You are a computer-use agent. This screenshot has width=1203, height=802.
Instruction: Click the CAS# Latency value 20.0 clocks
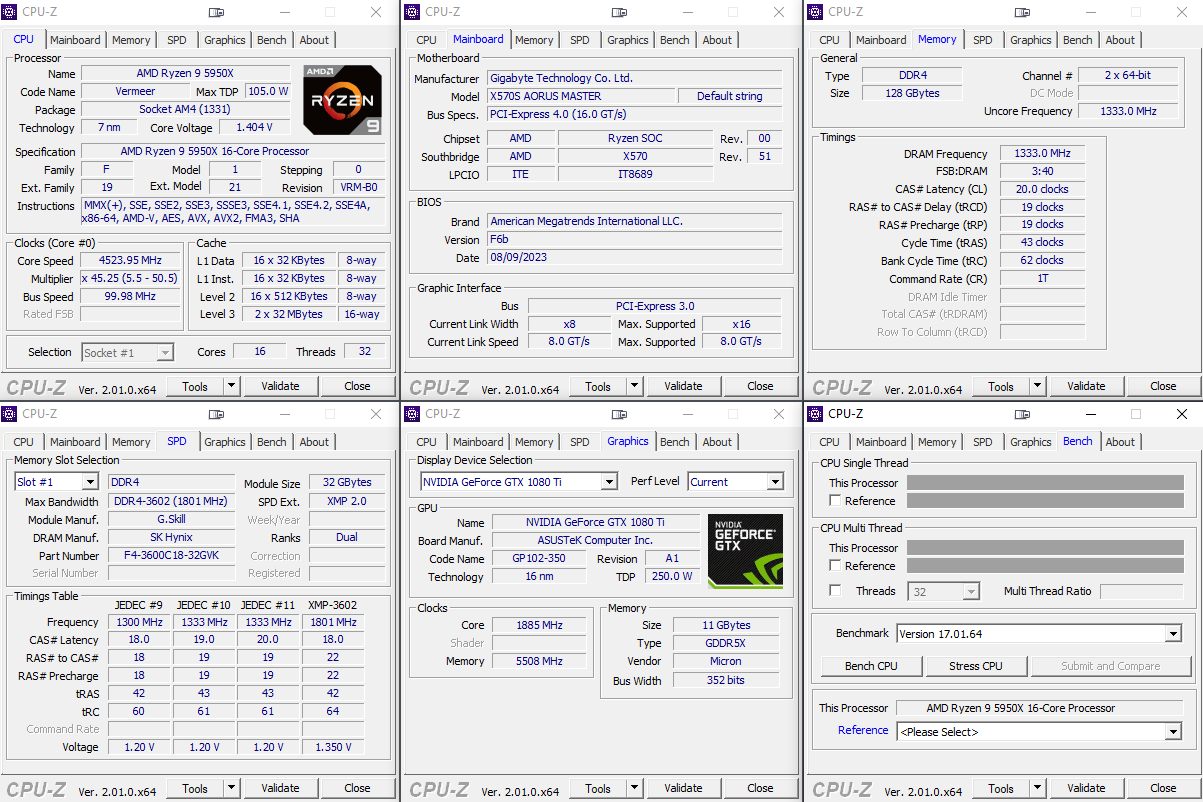pos(1042,189)
